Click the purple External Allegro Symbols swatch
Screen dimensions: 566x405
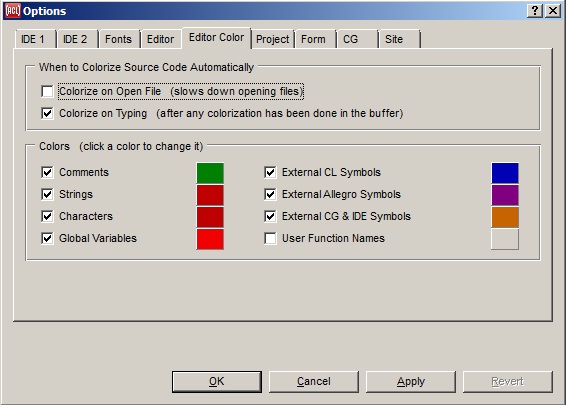505,195
